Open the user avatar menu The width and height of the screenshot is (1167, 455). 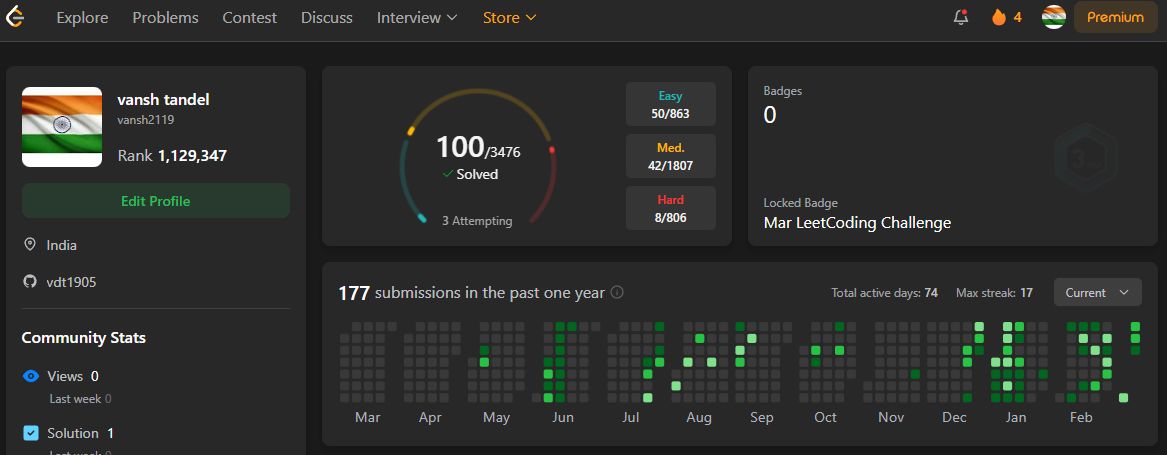(1053, 17)
